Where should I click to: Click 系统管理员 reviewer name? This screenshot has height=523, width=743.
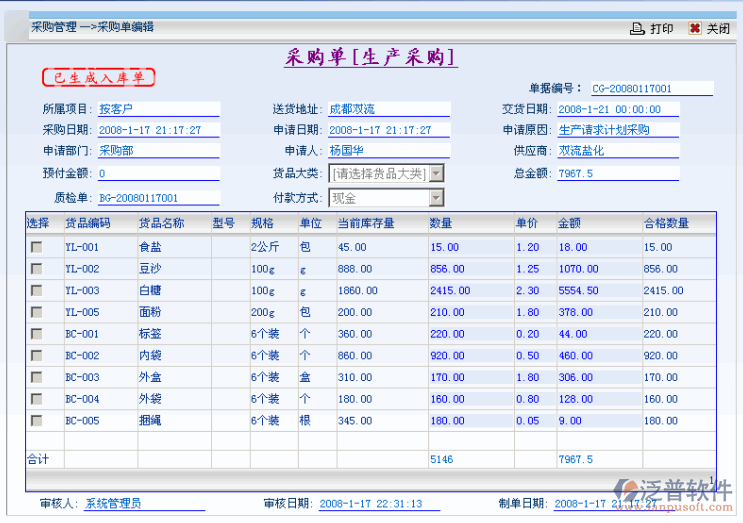point(113,504)
